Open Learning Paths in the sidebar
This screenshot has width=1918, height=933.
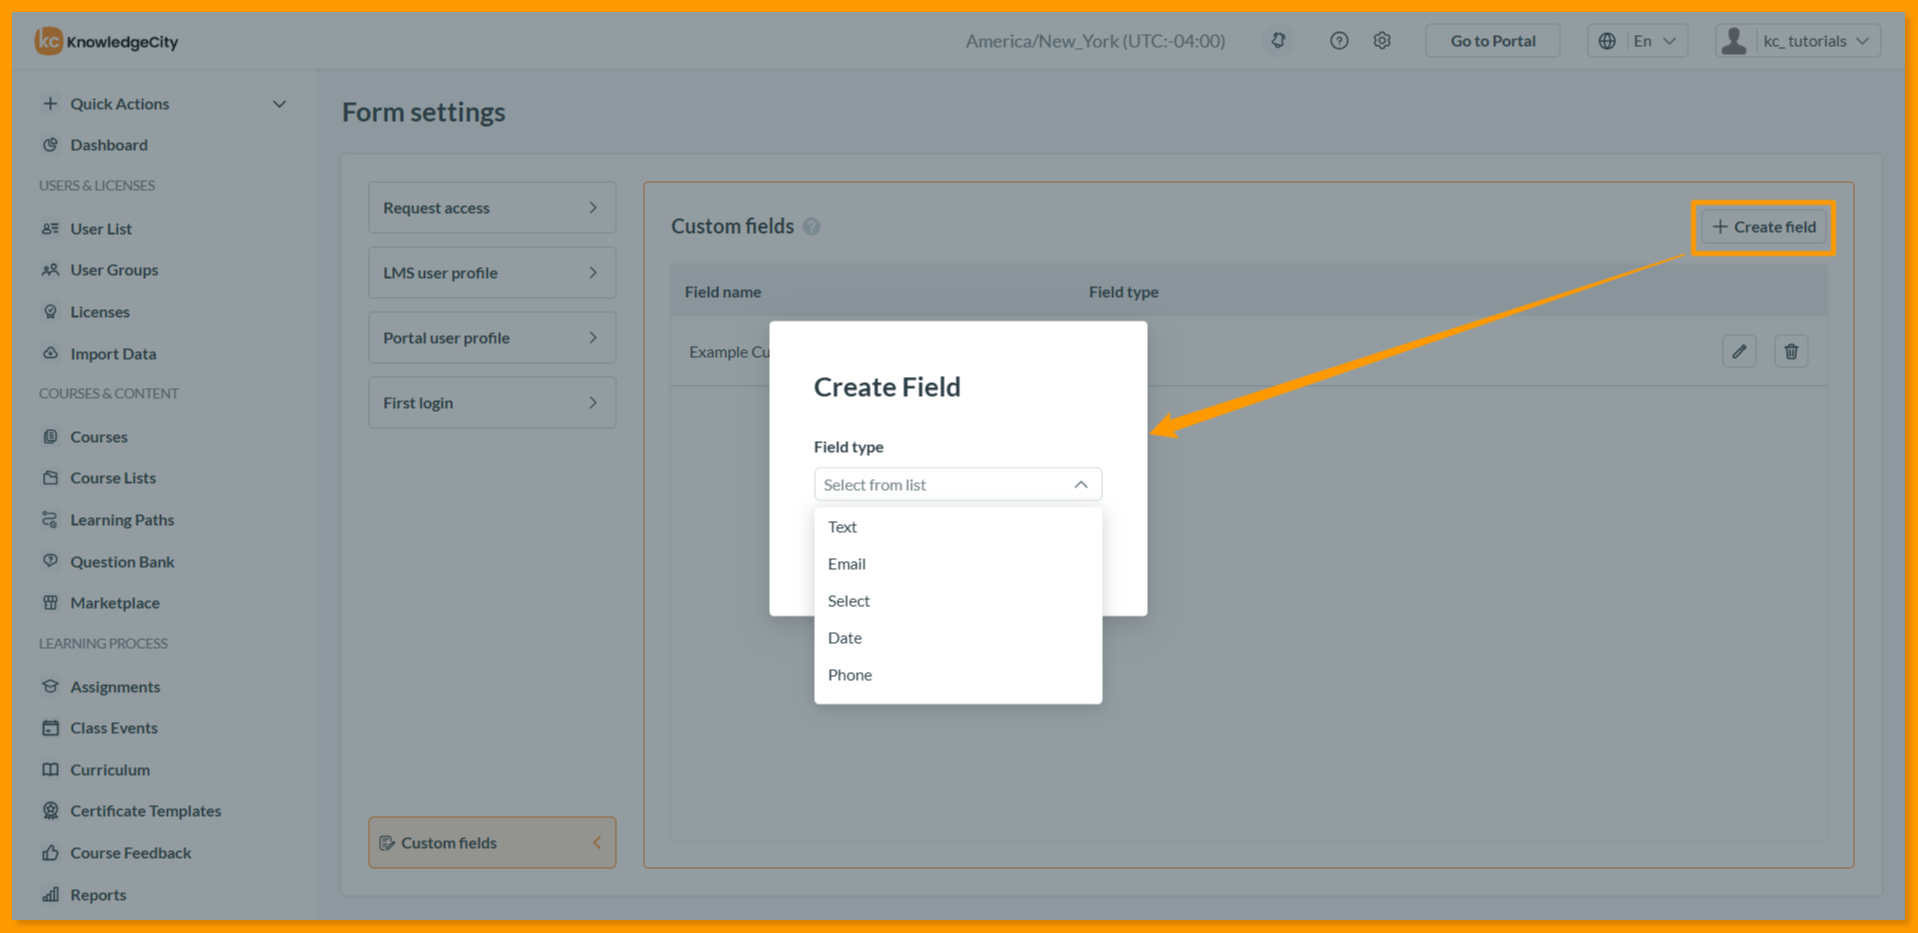coord(122,520)
